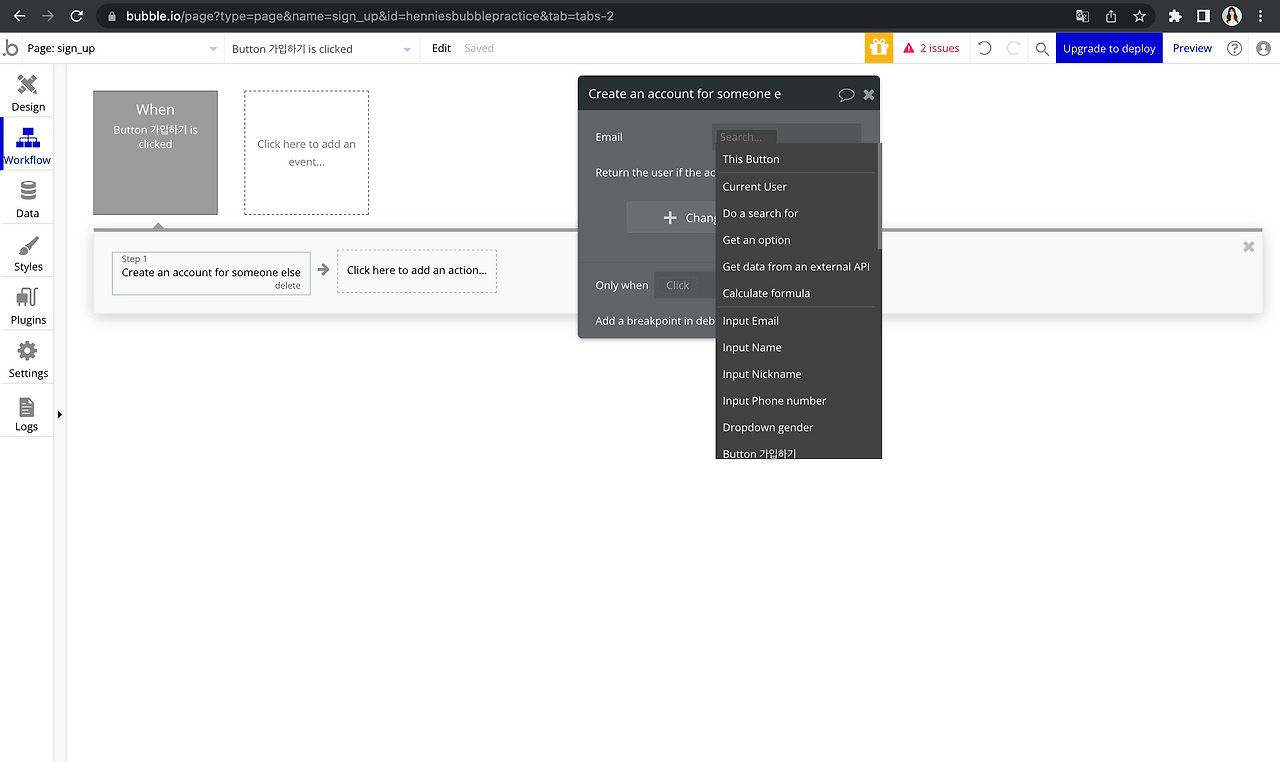The height and width of the screenshot is (762, 1280).
Task: View the 2 issues warning
Action: 931,48
